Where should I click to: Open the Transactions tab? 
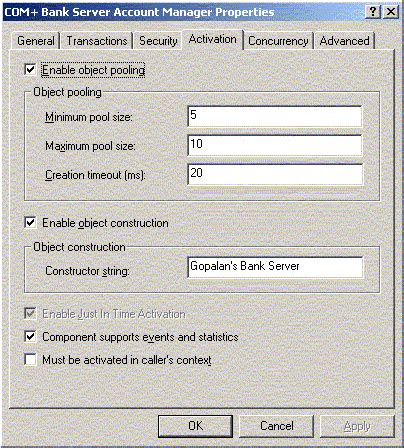point(97,41)
